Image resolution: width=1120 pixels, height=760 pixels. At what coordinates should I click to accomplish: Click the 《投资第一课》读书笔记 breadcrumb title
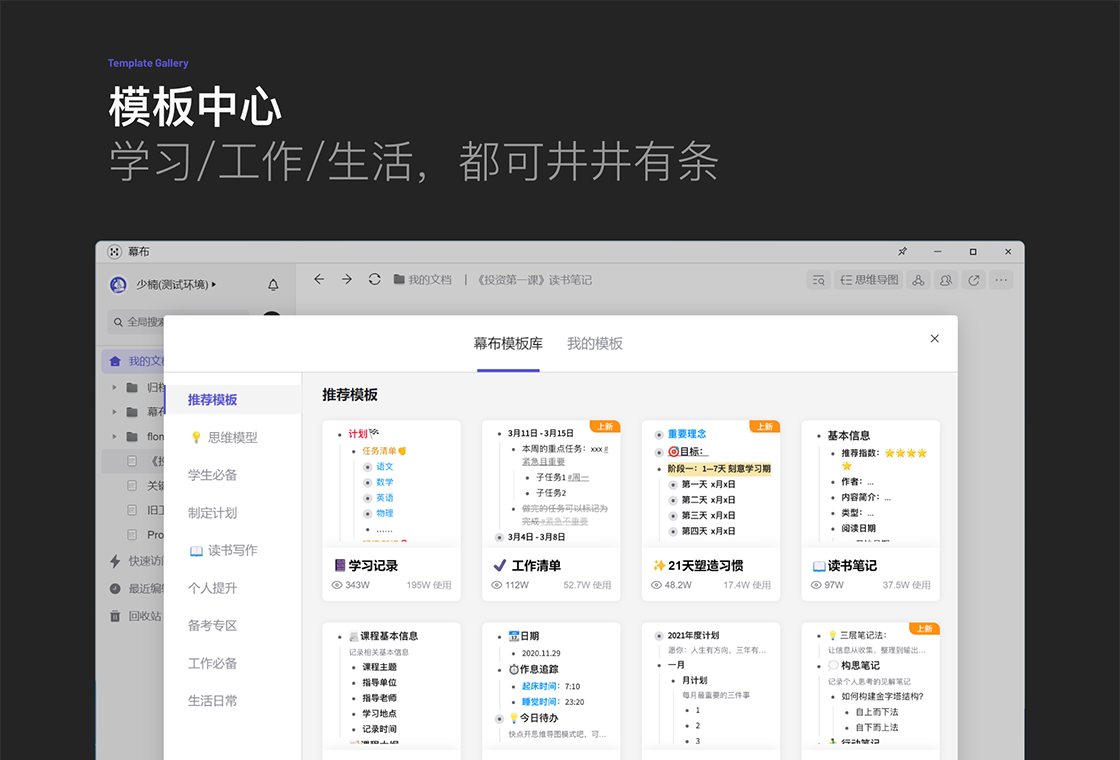[534, 280]
